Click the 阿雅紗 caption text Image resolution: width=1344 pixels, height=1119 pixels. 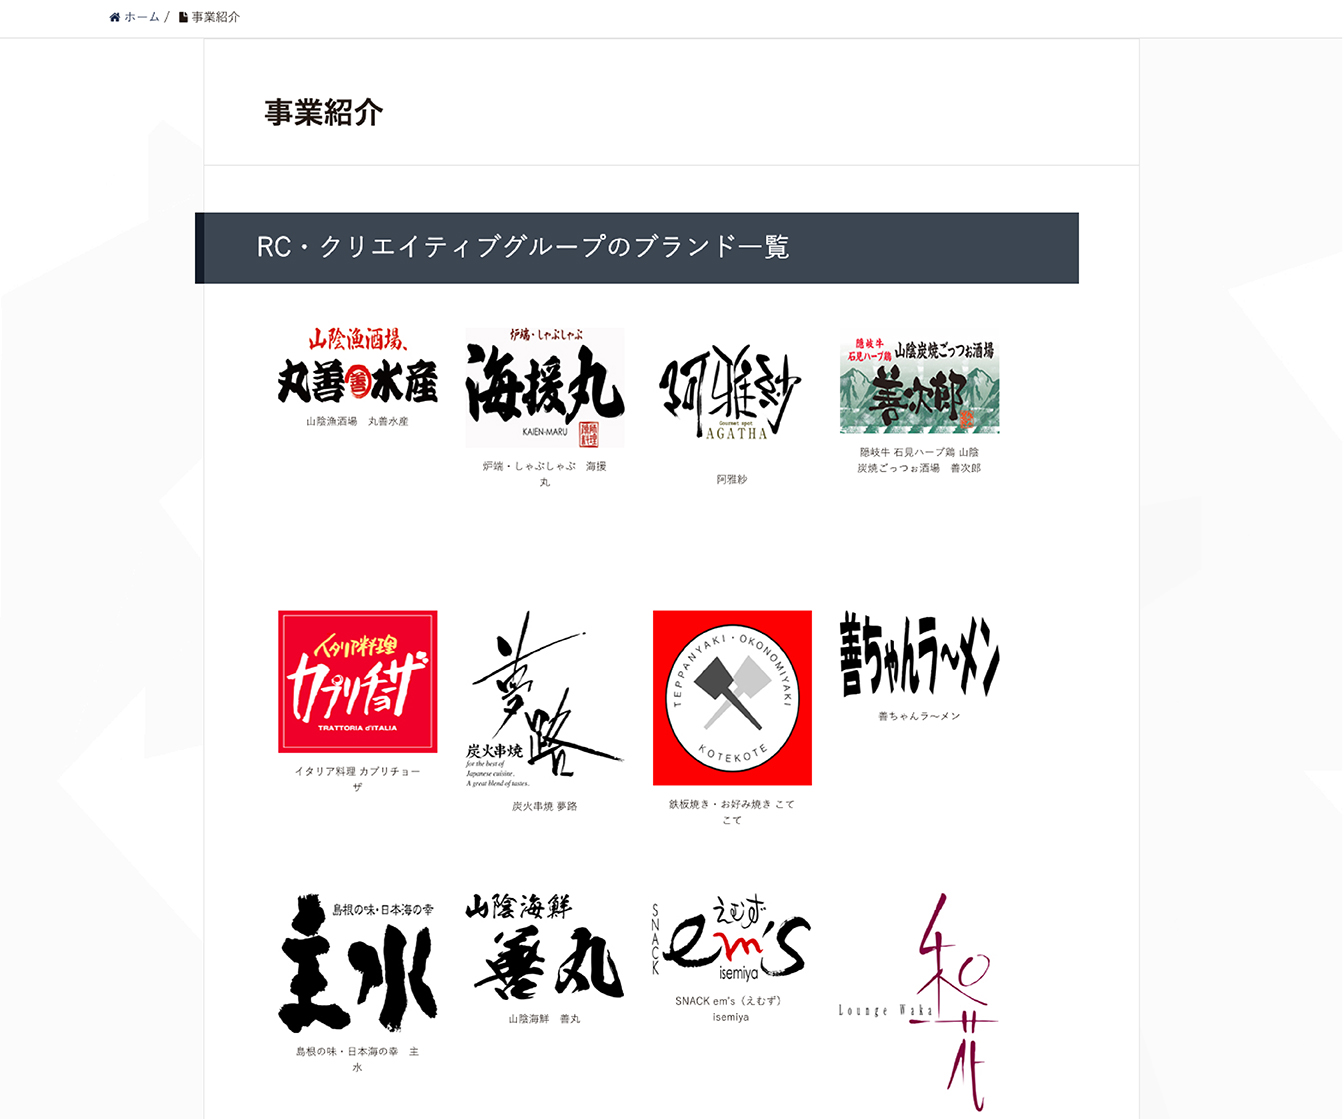(732, 480)
